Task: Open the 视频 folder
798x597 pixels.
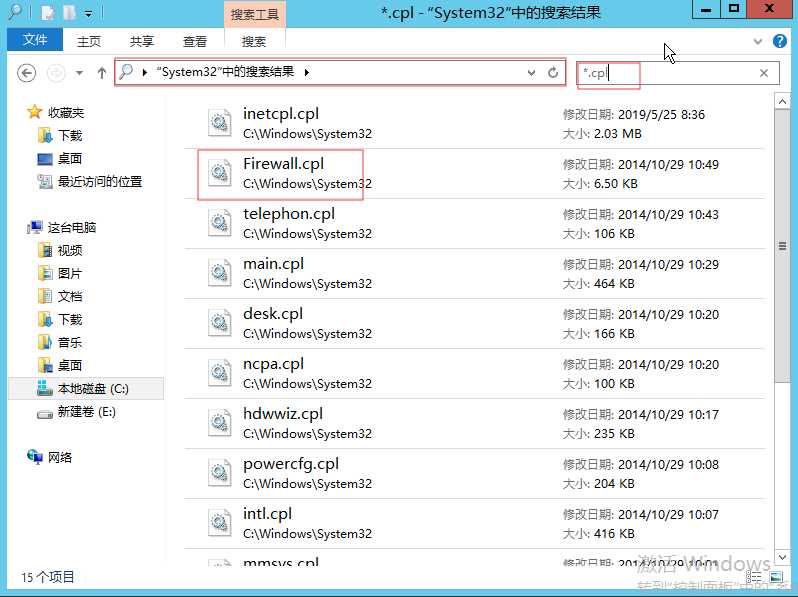Action: tap(70, 250)
